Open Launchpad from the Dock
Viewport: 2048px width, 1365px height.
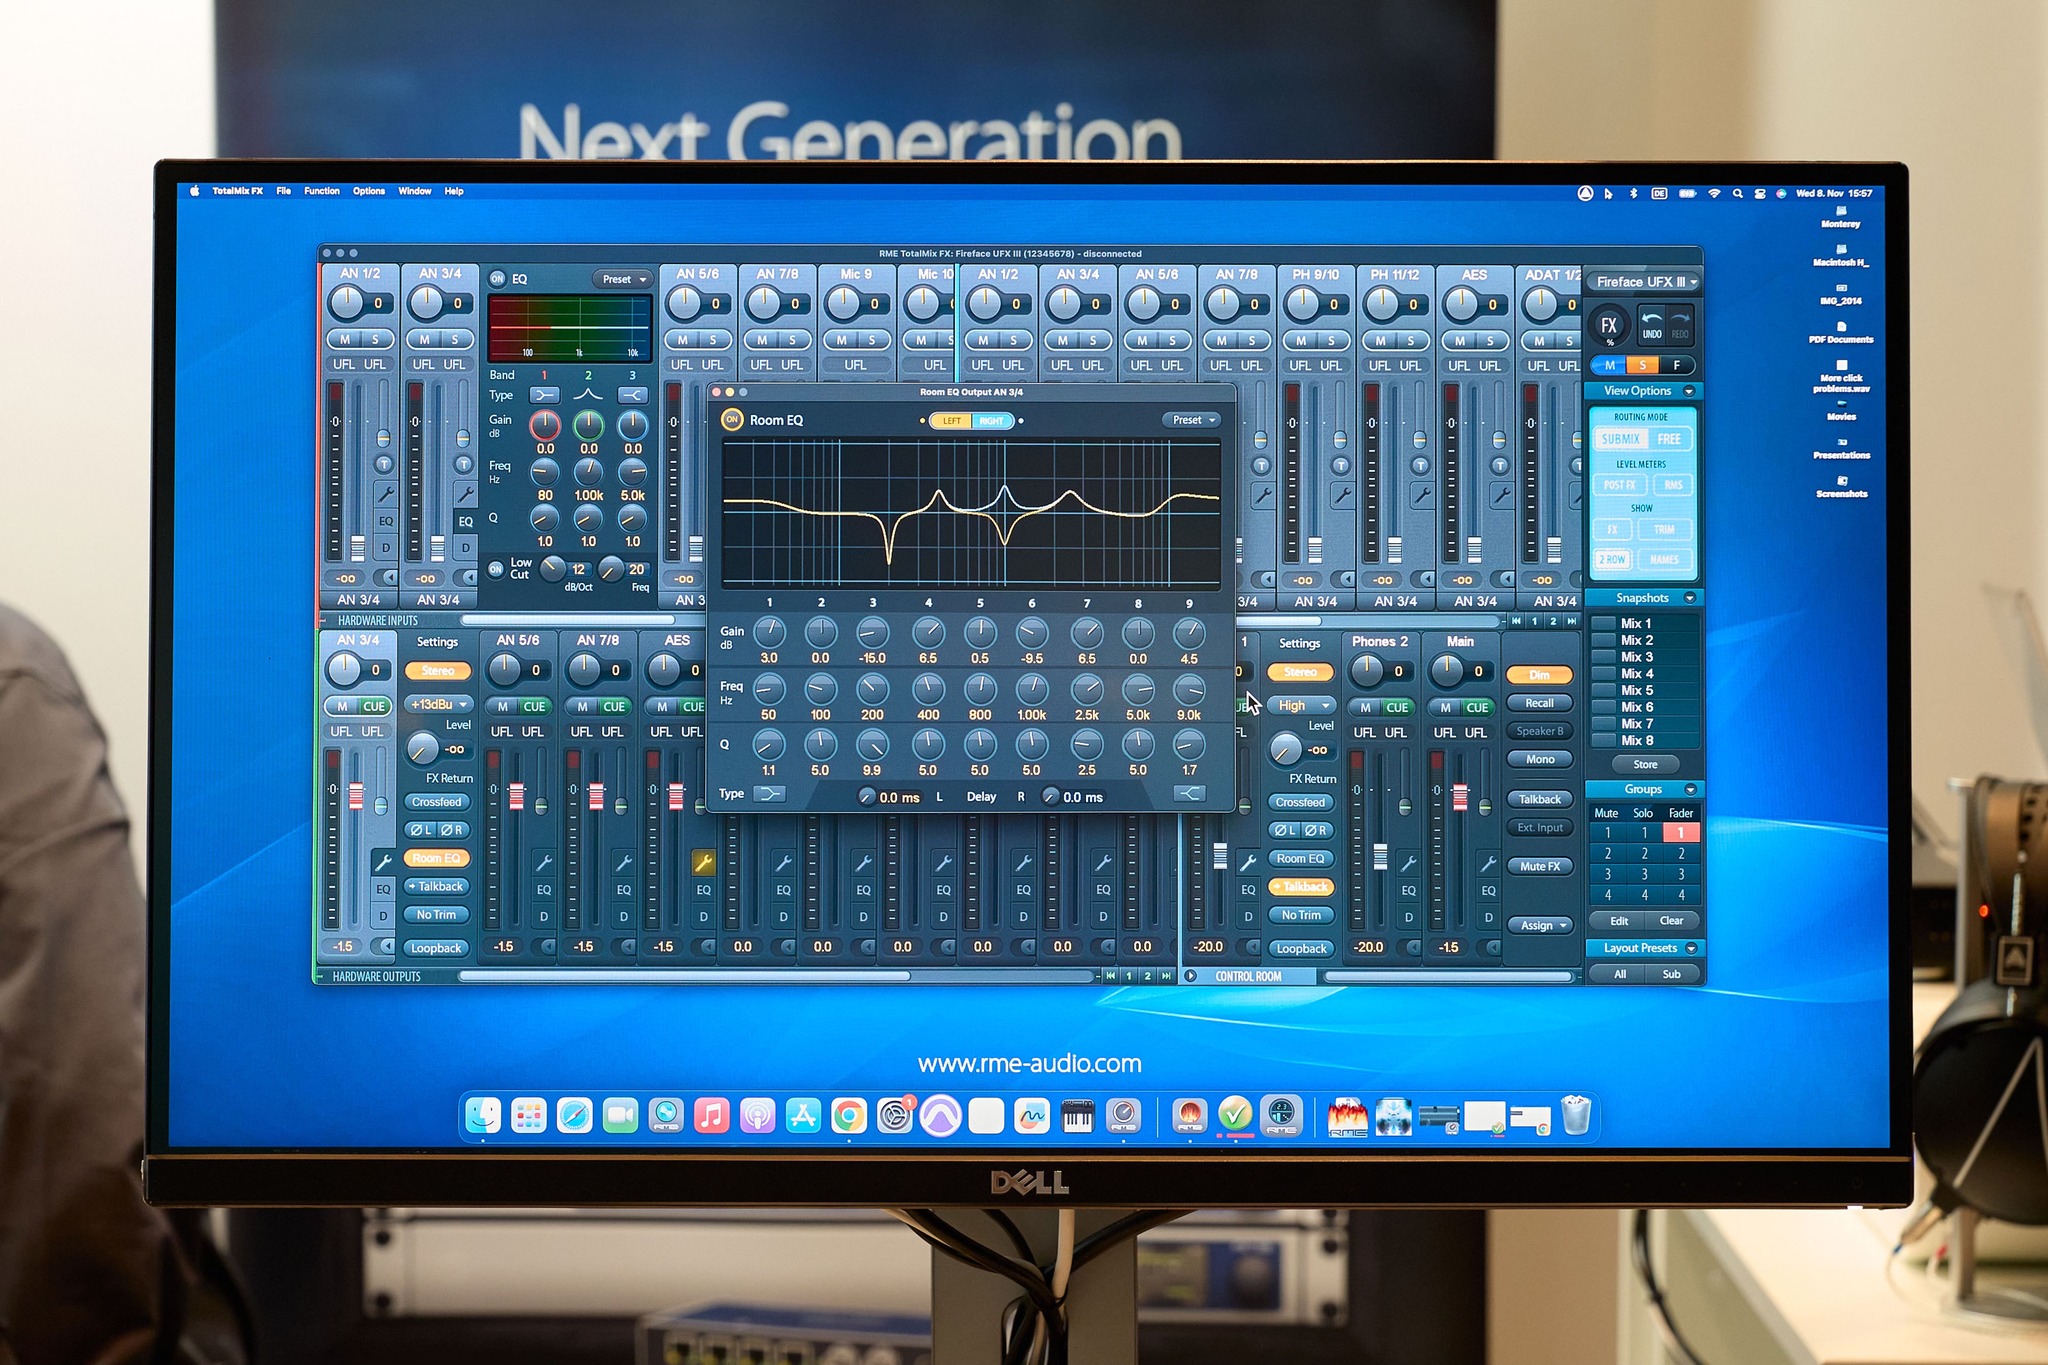pos(529,1115)
